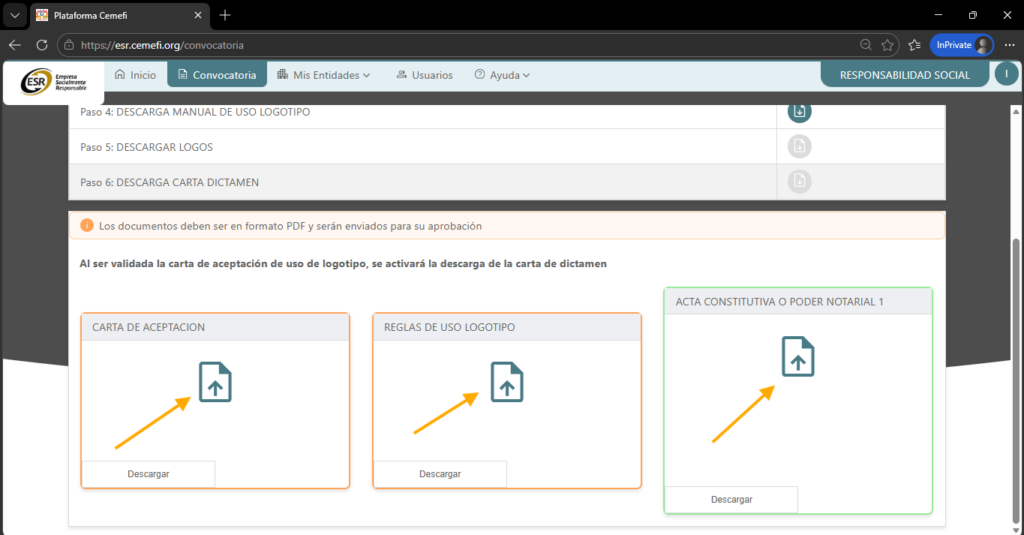Click the Paso 5 DESCARGAR LOGOS download icon

point(799,147)
